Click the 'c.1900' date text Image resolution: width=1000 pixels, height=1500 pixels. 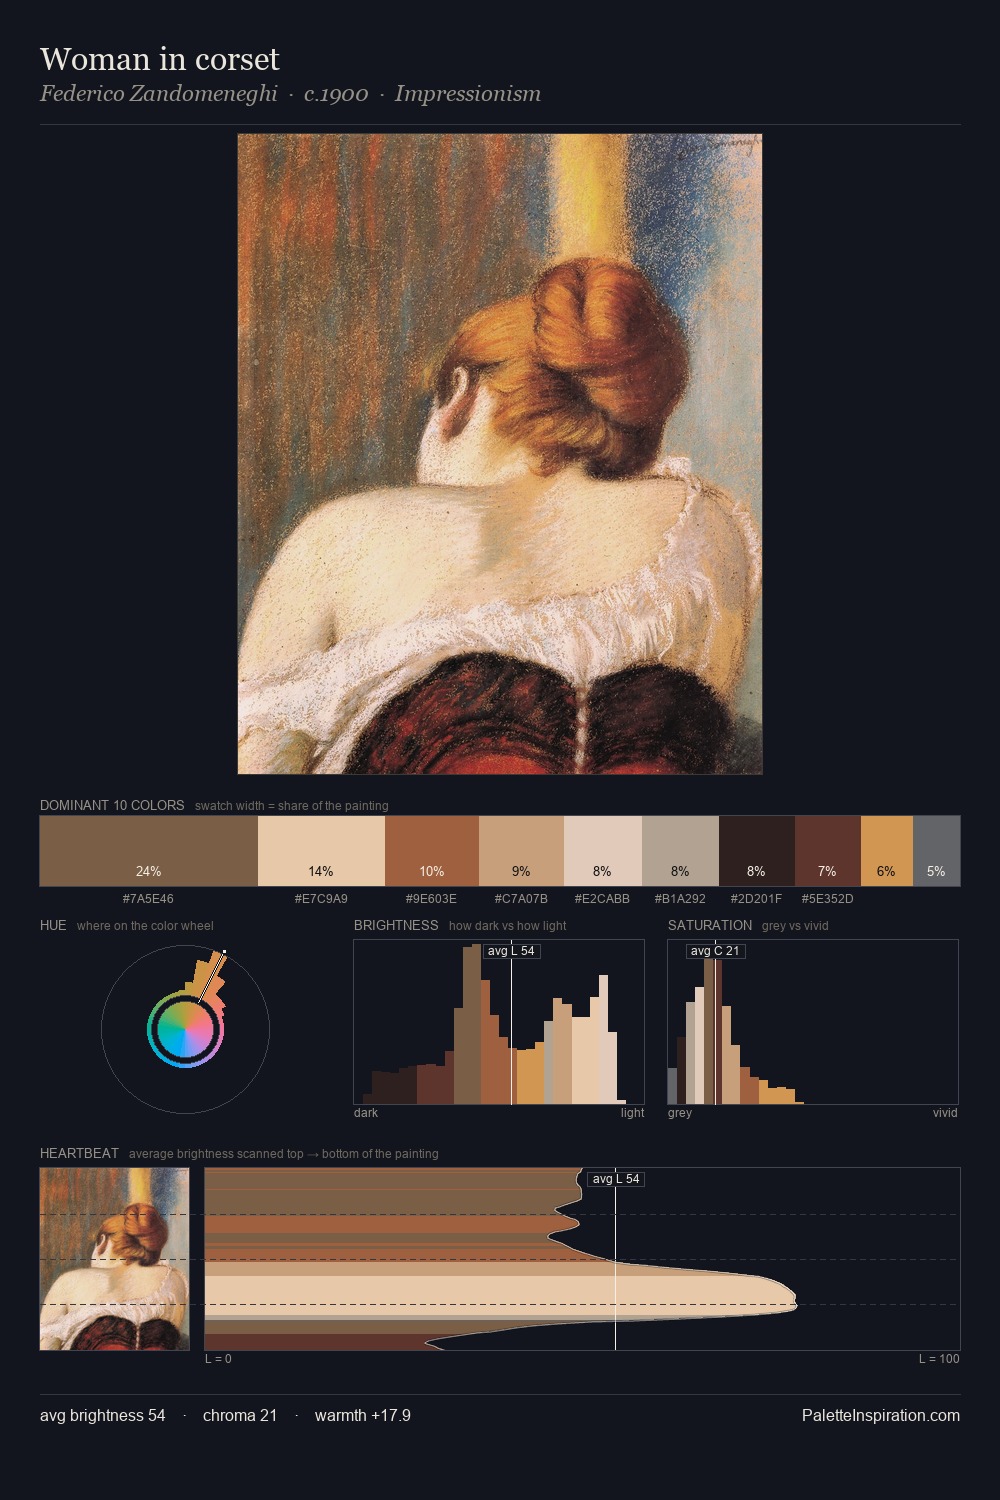(x=336, y=94)
